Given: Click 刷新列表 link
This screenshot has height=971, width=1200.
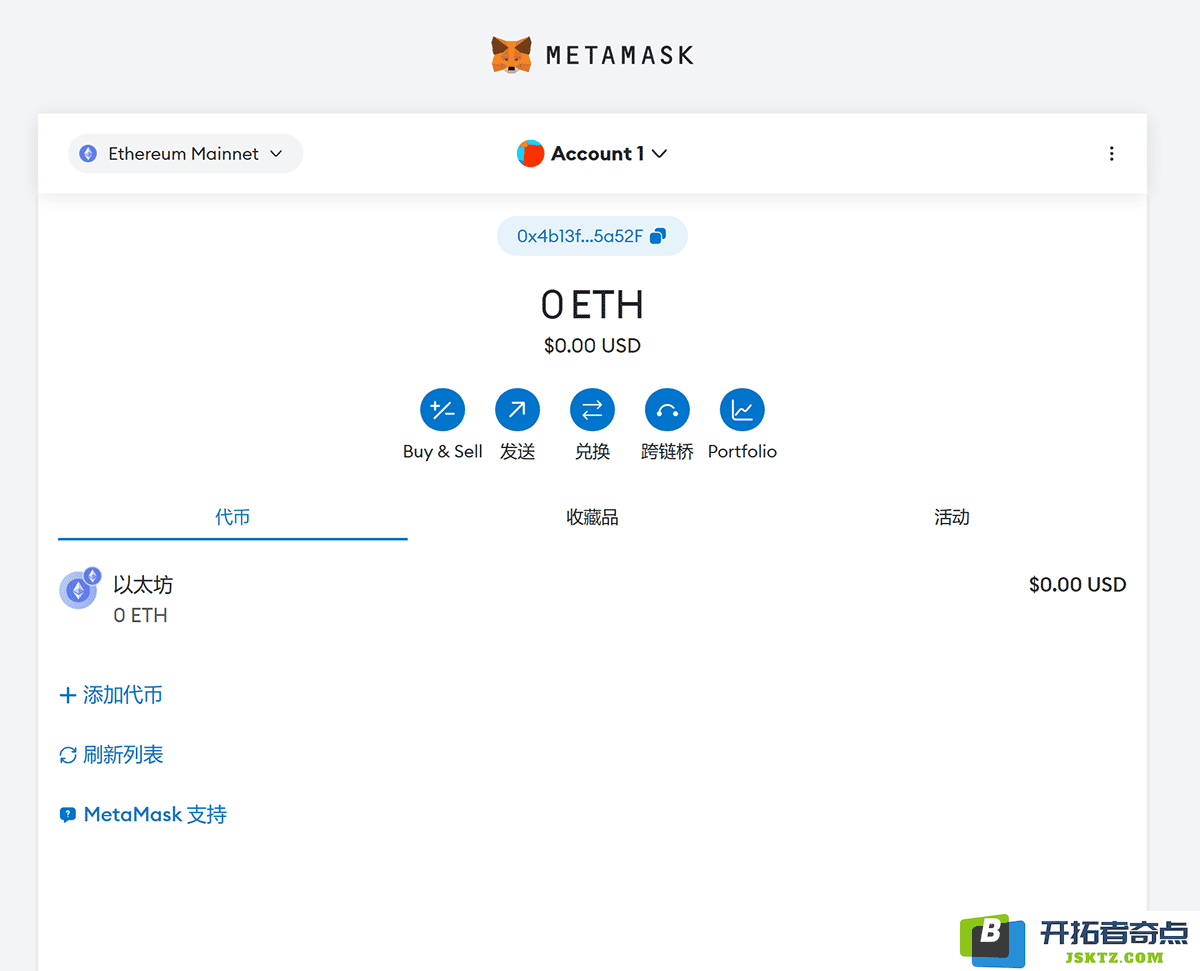Looking at the screenshot, I should coord(111,755).
